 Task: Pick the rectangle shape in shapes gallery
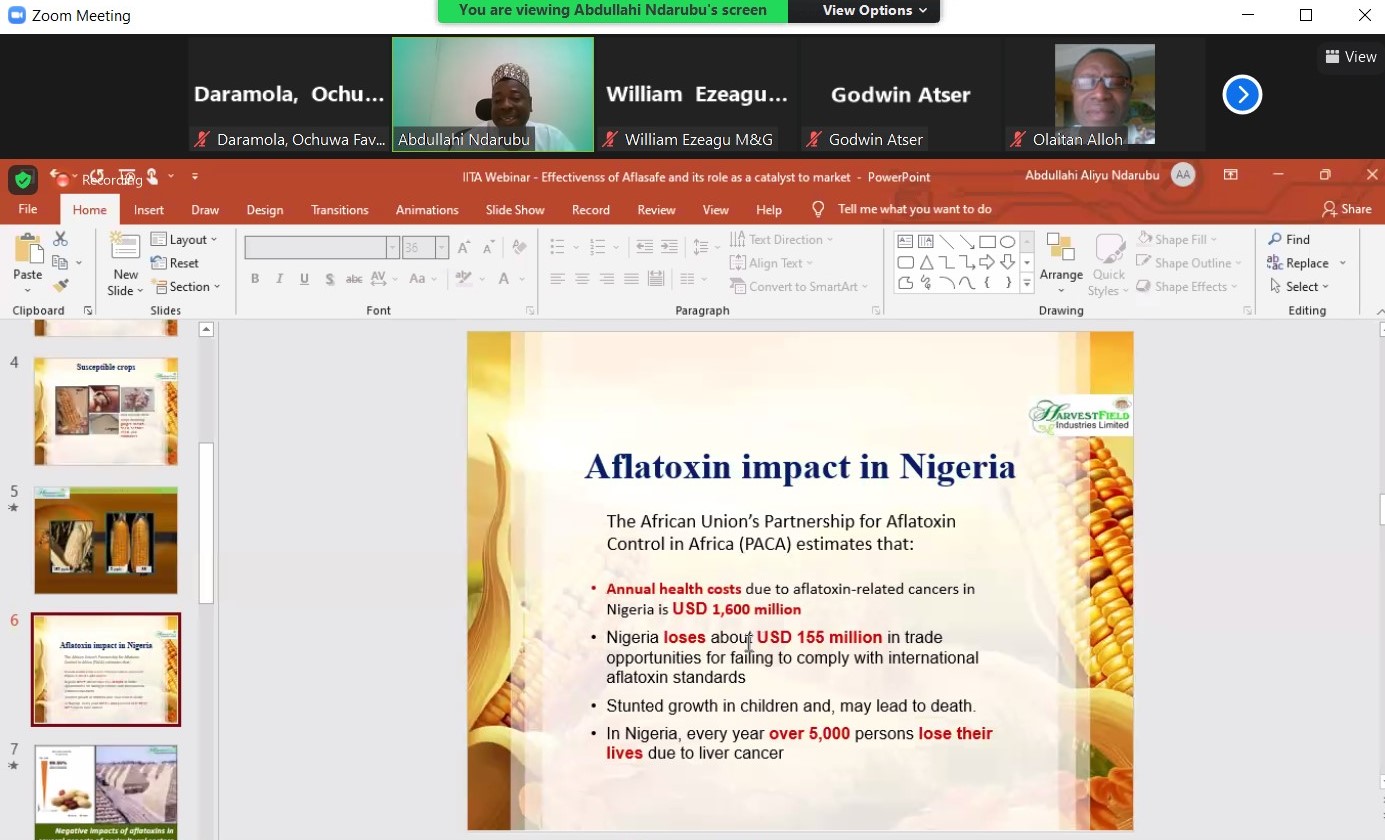[x=987, y=242]
